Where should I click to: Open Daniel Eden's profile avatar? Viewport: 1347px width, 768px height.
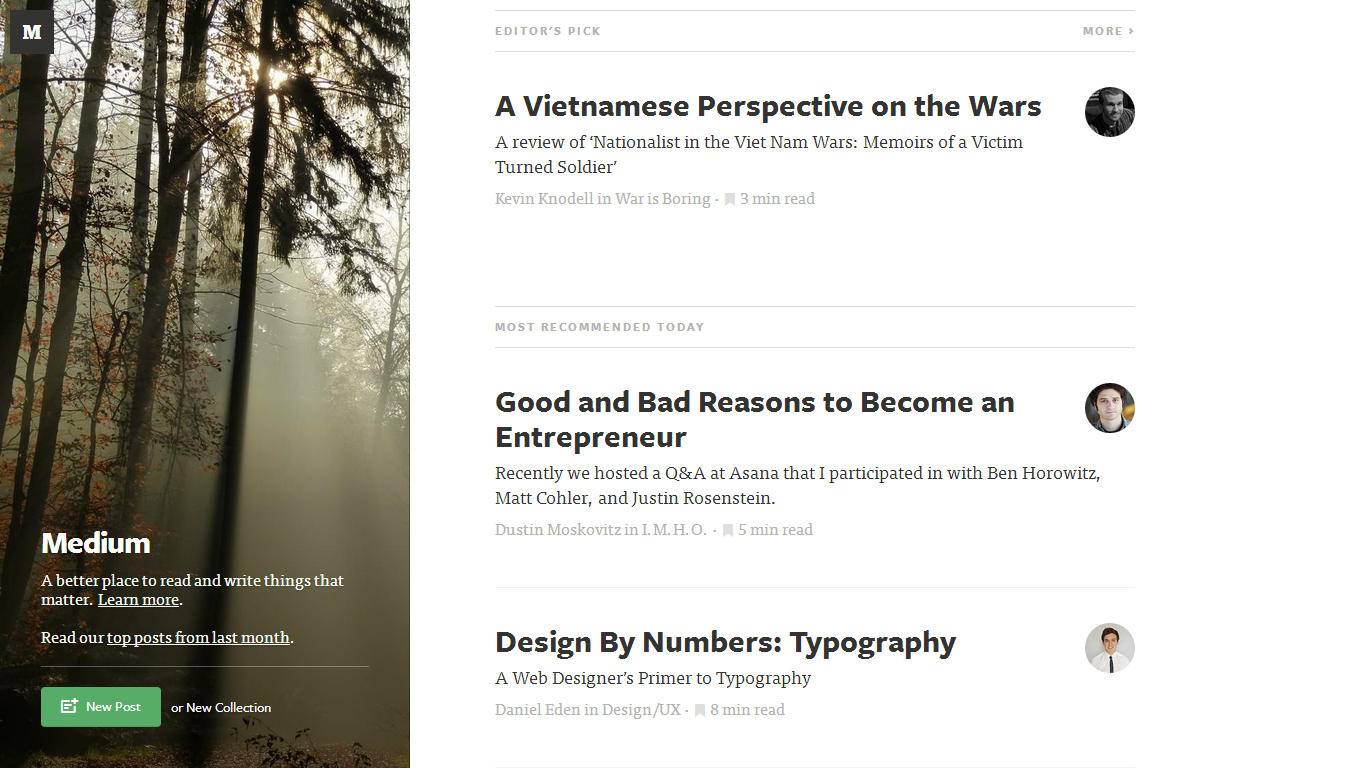[1110, 648]
